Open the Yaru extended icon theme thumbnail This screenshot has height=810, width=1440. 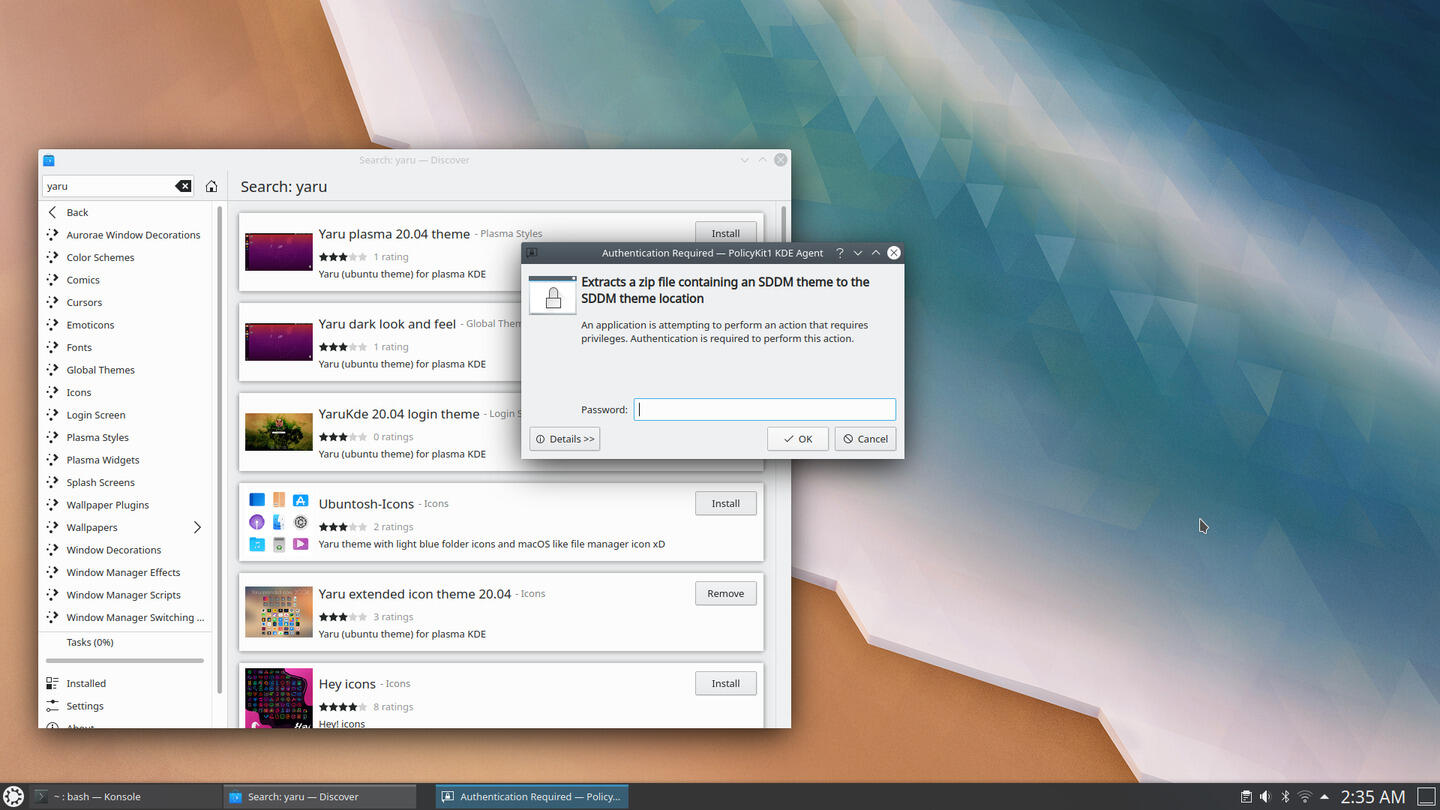(x=279, y=612)
